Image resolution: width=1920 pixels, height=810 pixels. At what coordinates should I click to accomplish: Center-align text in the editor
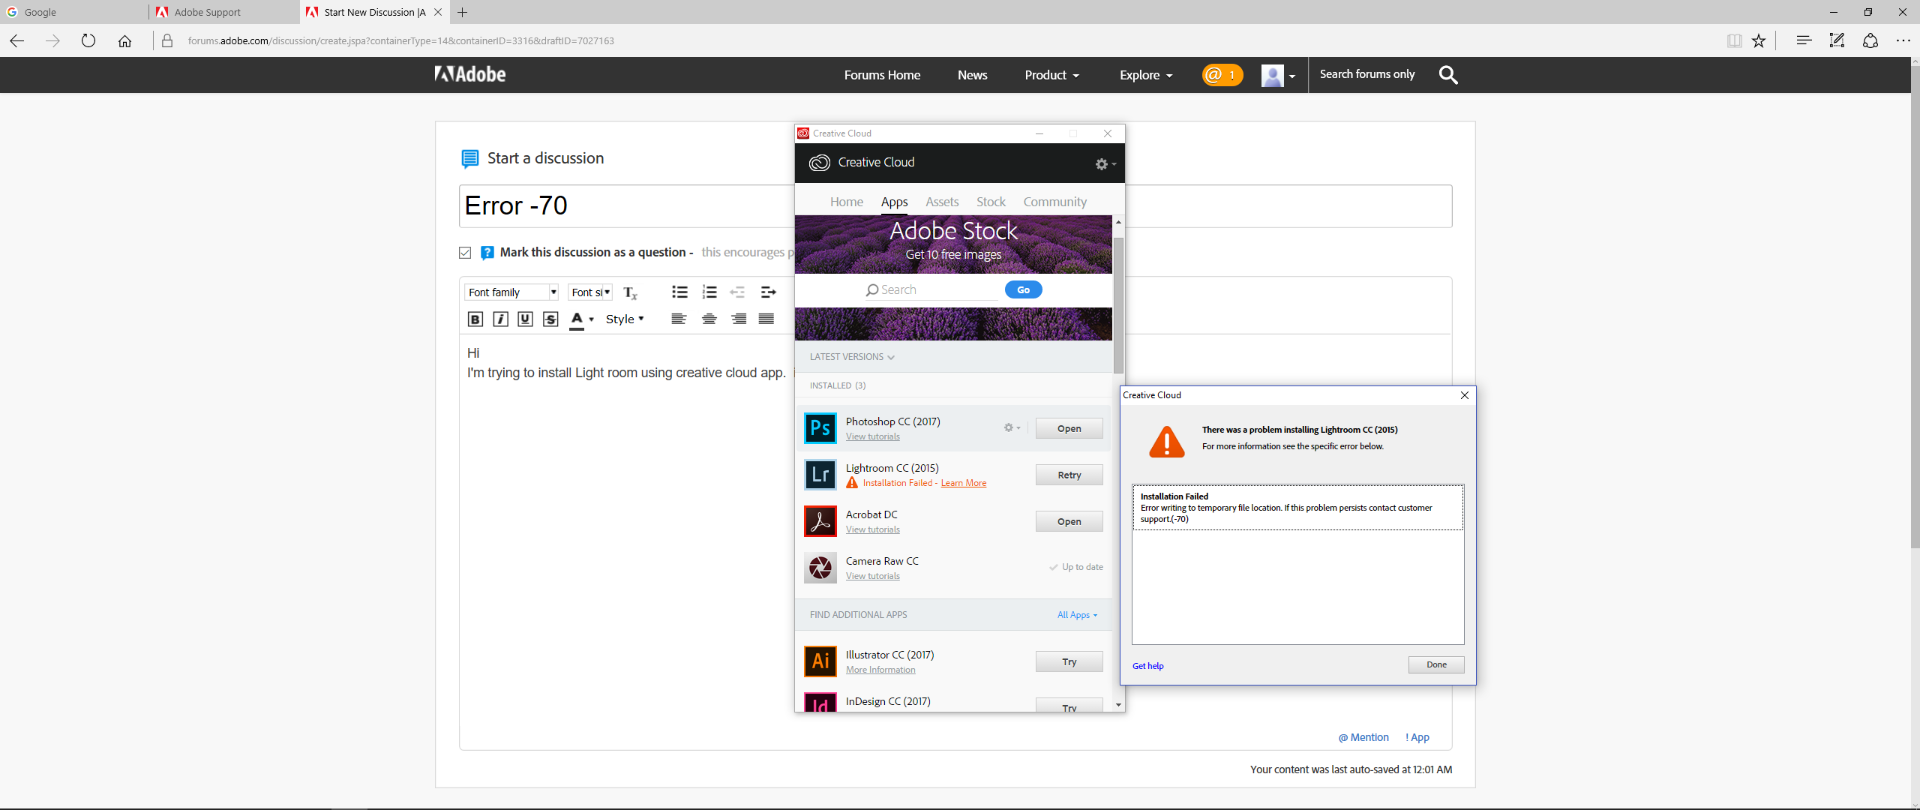tap(709, 319)
